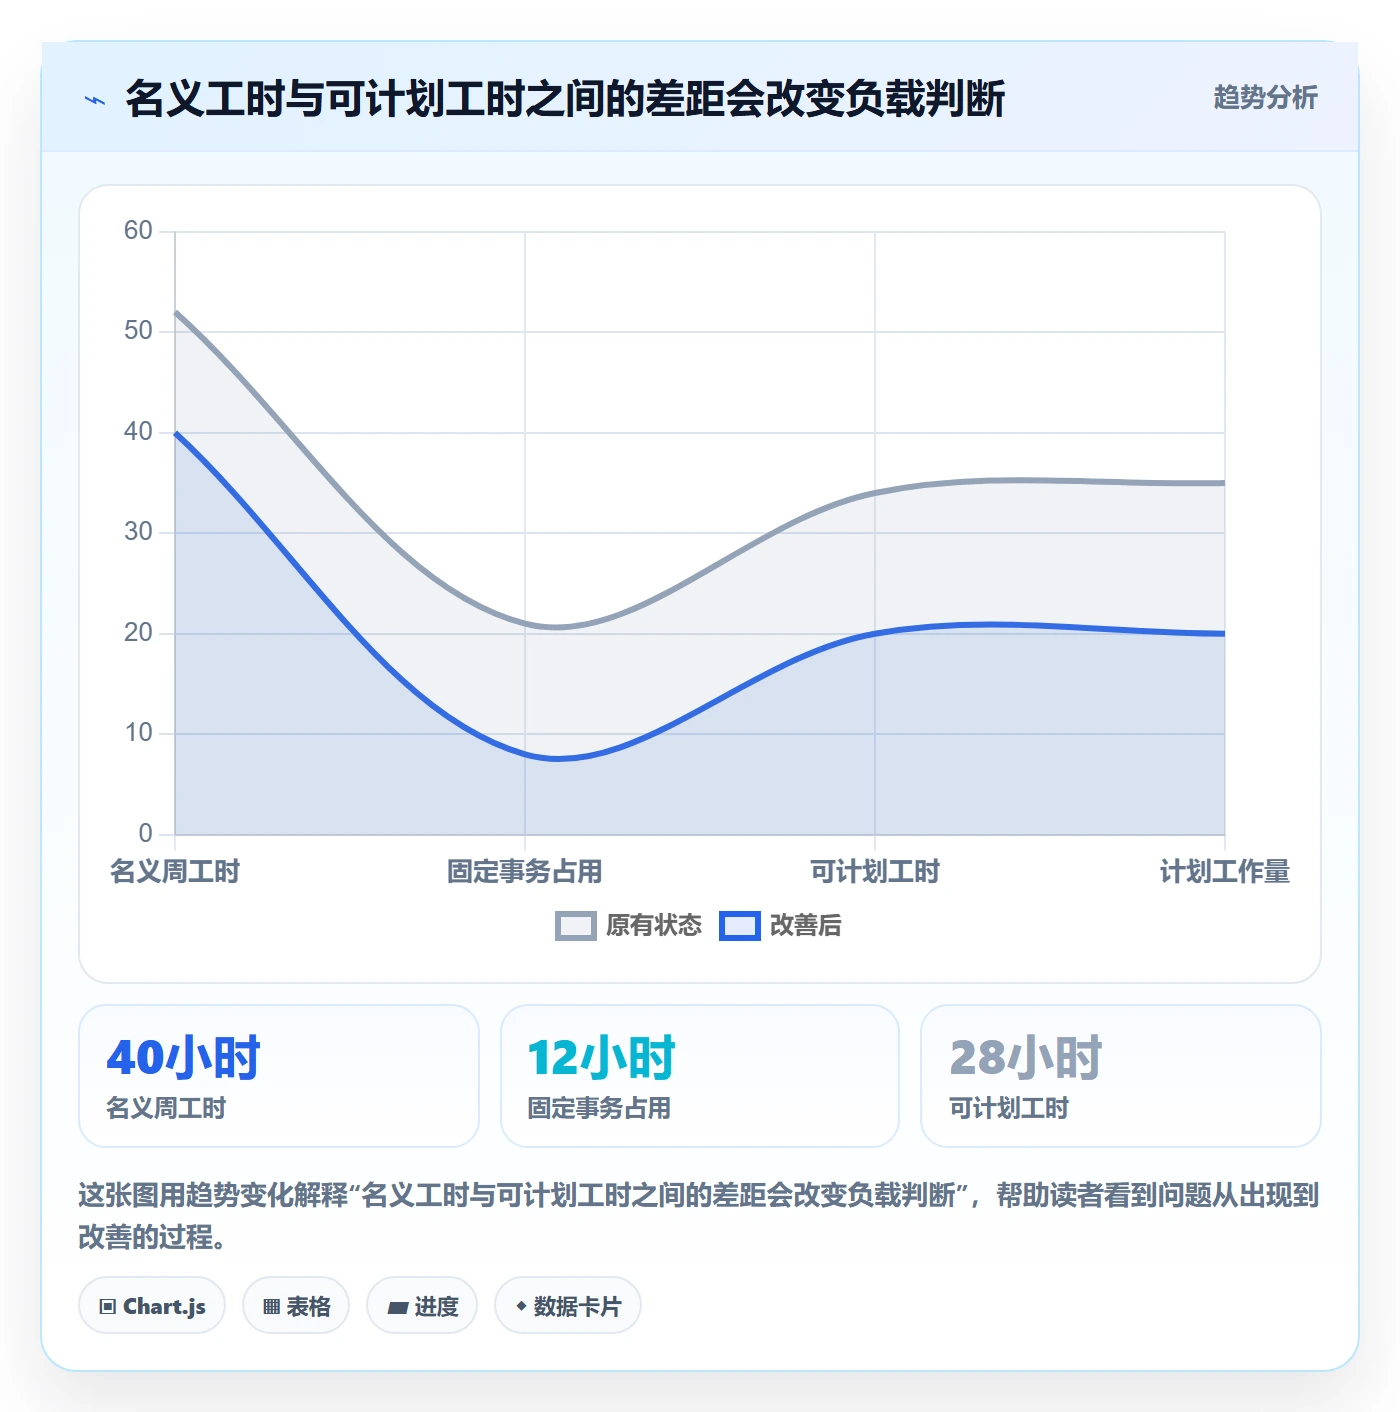Click the grid icon in the 表格 tag
This screenshot has width=1400, height=1412.
tap(271, 1307)
